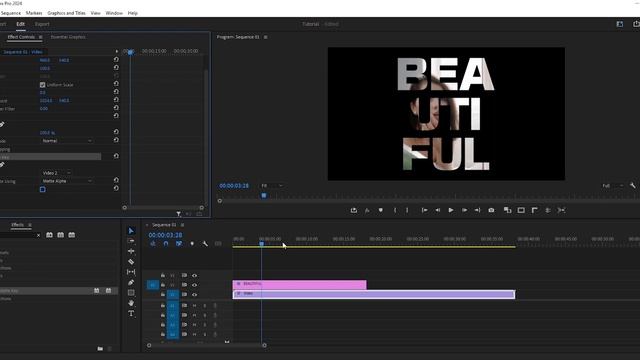The image size is (640, 360).
Task: Add a marker in Program monitor
Action: (380, 210)
